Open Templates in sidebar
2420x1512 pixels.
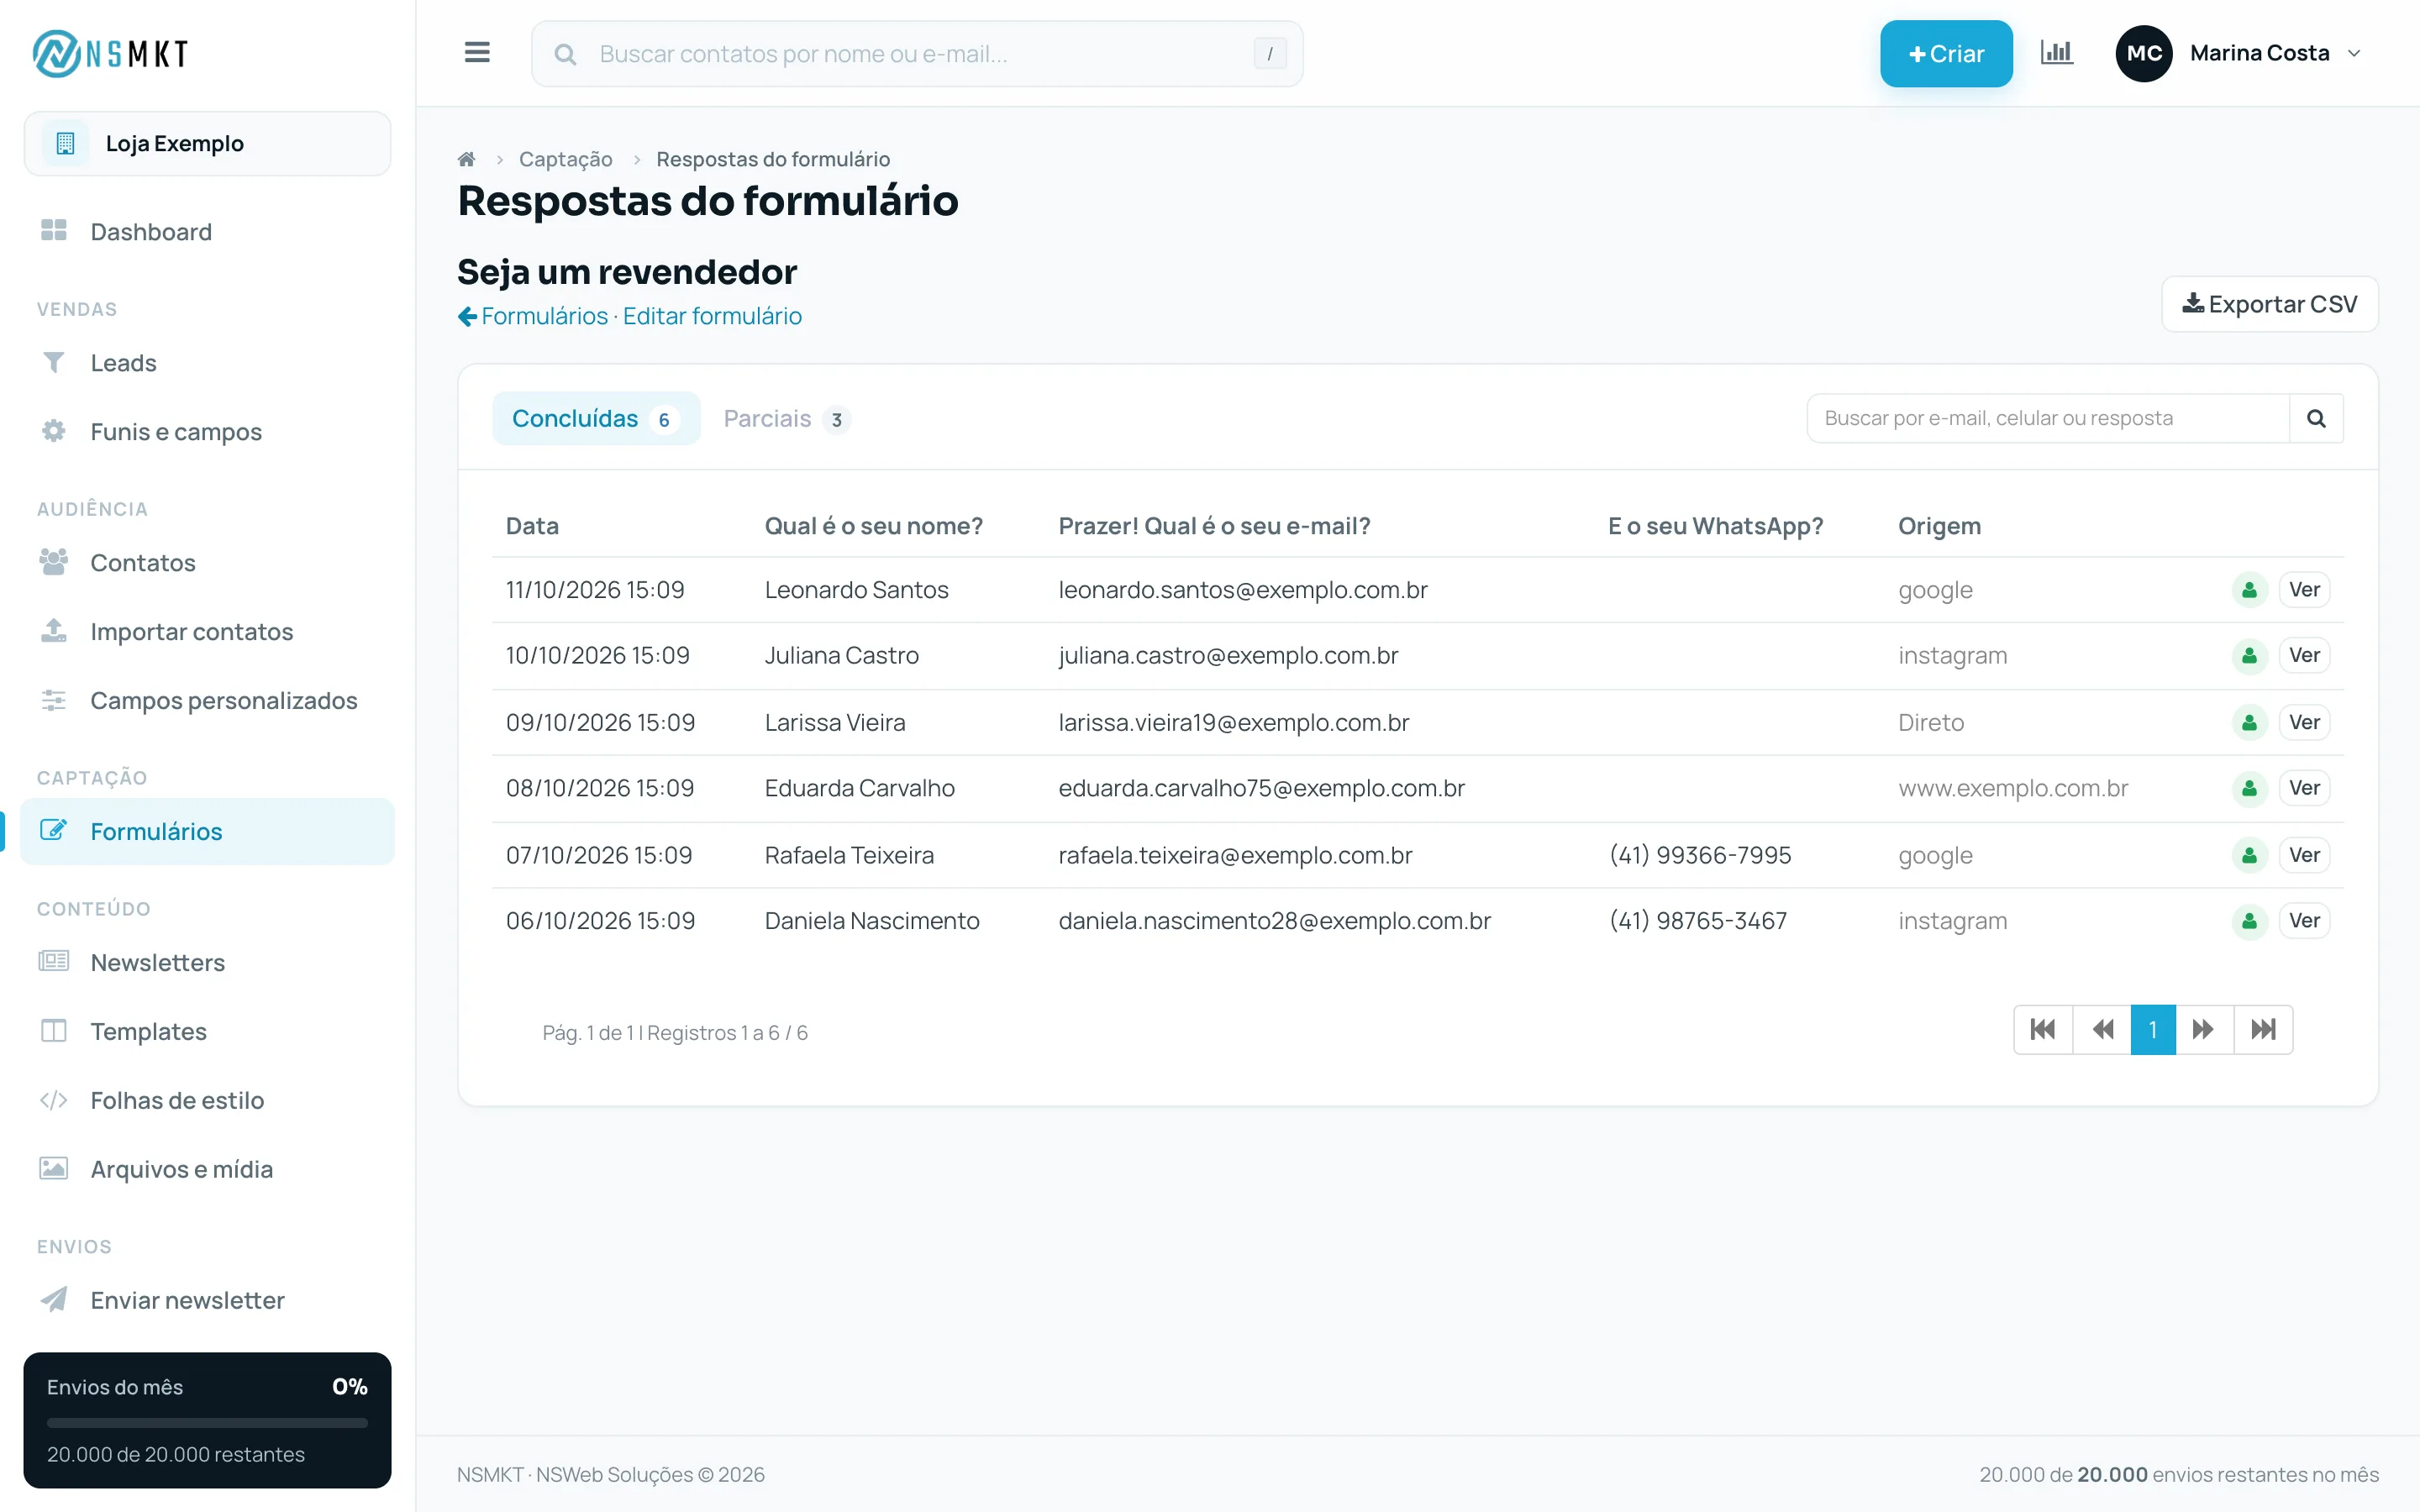tap(207, 1032)
